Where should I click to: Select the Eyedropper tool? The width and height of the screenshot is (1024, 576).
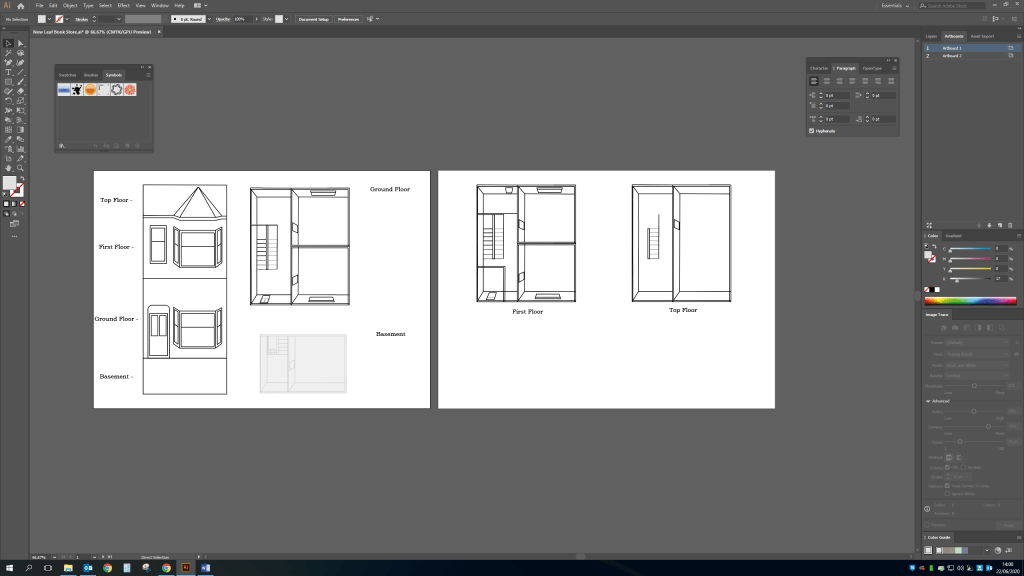click(x=8, y=139)
